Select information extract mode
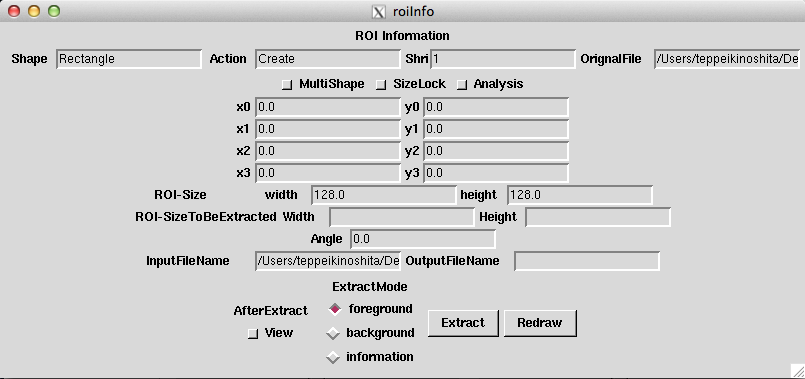 click(333, 357)
